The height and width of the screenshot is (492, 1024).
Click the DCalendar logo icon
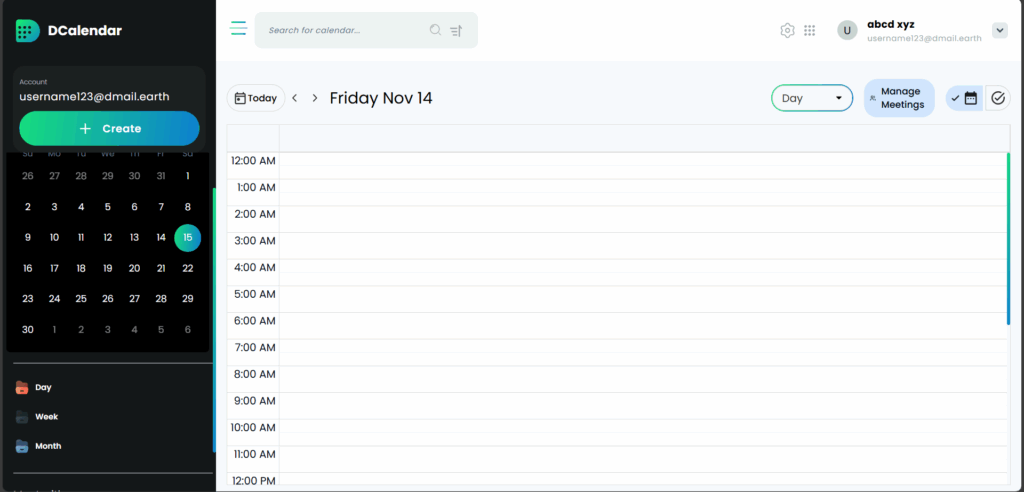pos(28,31)
